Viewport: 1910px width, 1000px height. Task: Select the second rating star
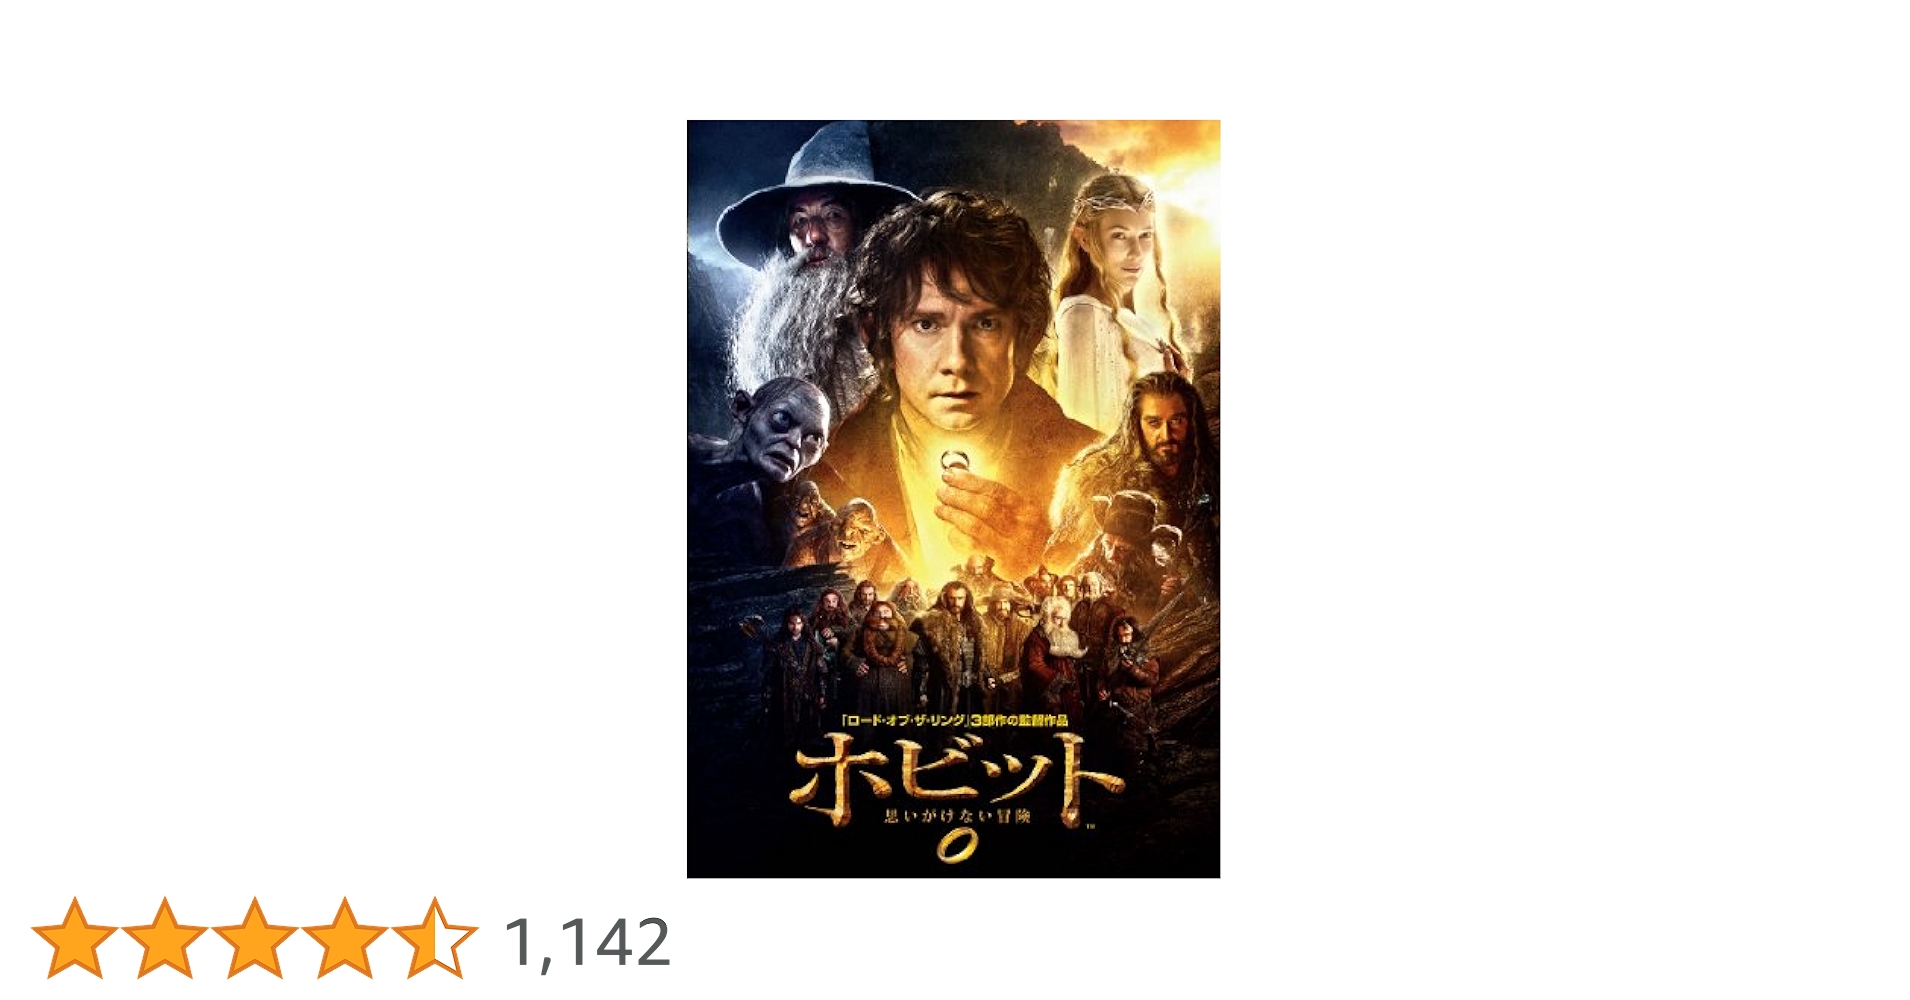pos(165,938)
